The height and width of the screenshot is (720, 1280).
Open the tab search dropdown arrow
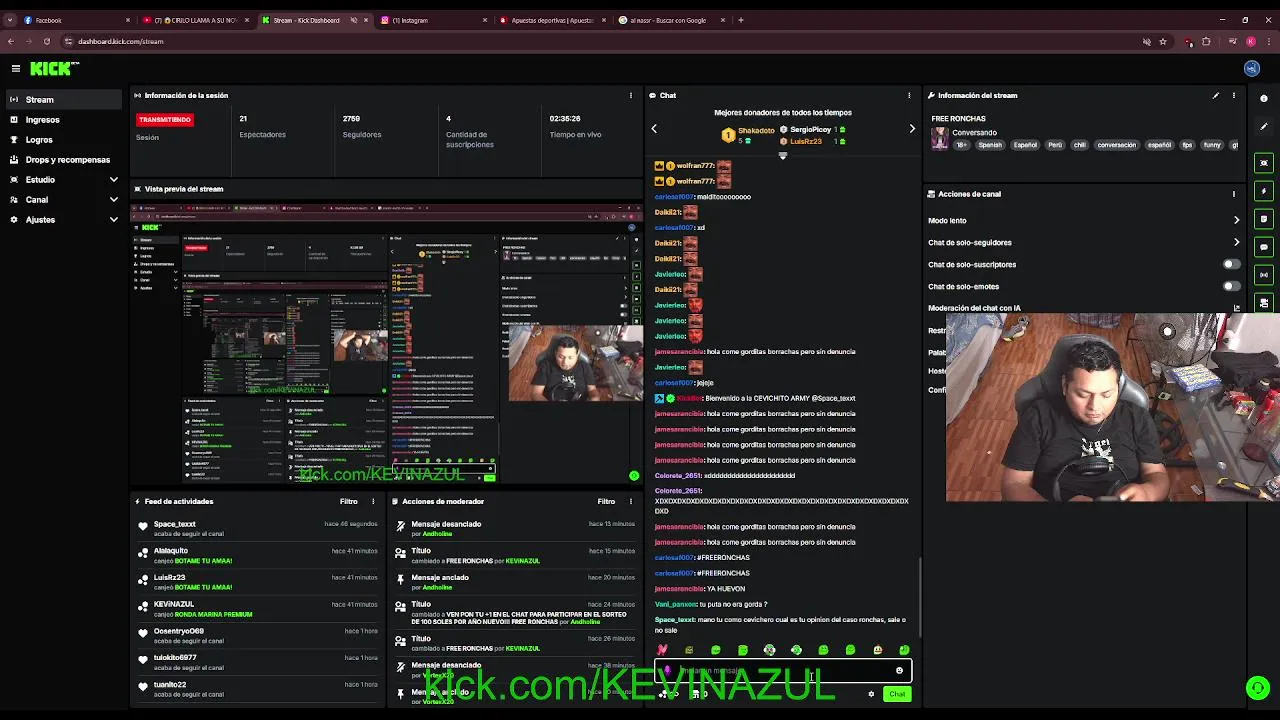(10, 20)
